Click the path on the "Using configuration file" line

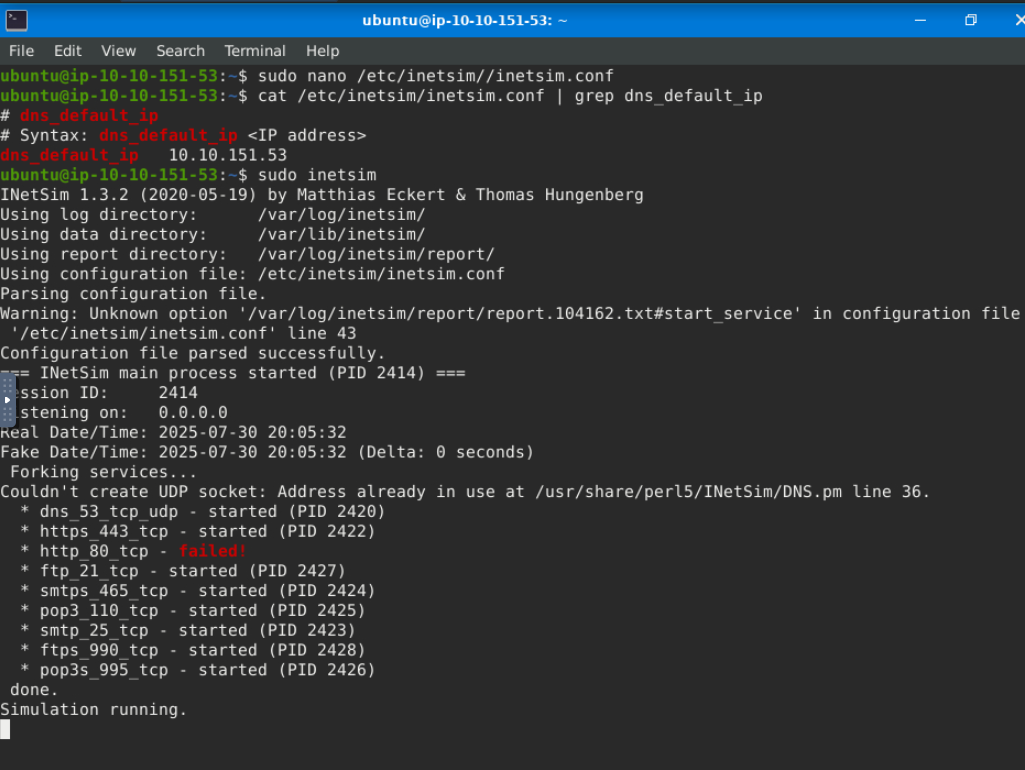point(382,274)
